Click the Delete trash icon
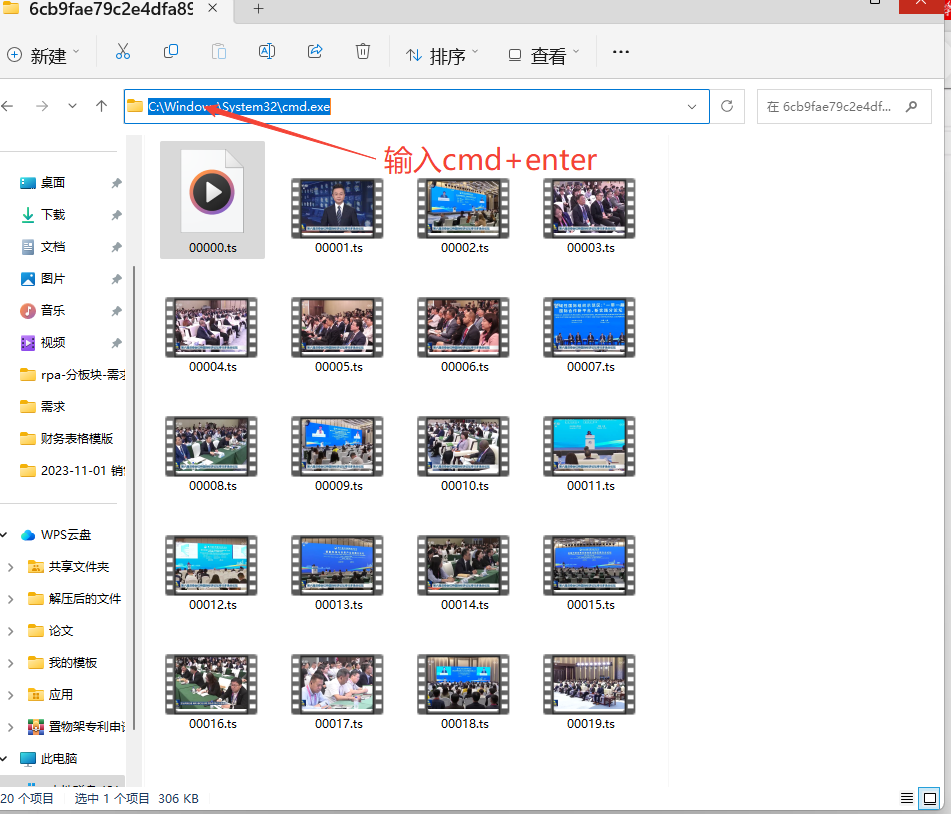 [363, 52]
